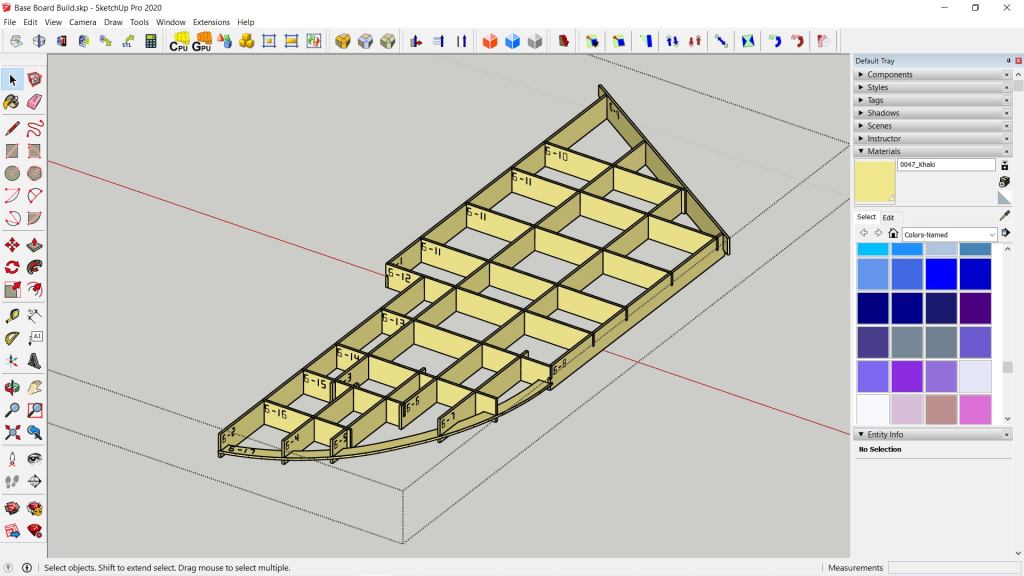Click the Measurements input box
This screenshot has height=576, width=1024.
[953, 568]
